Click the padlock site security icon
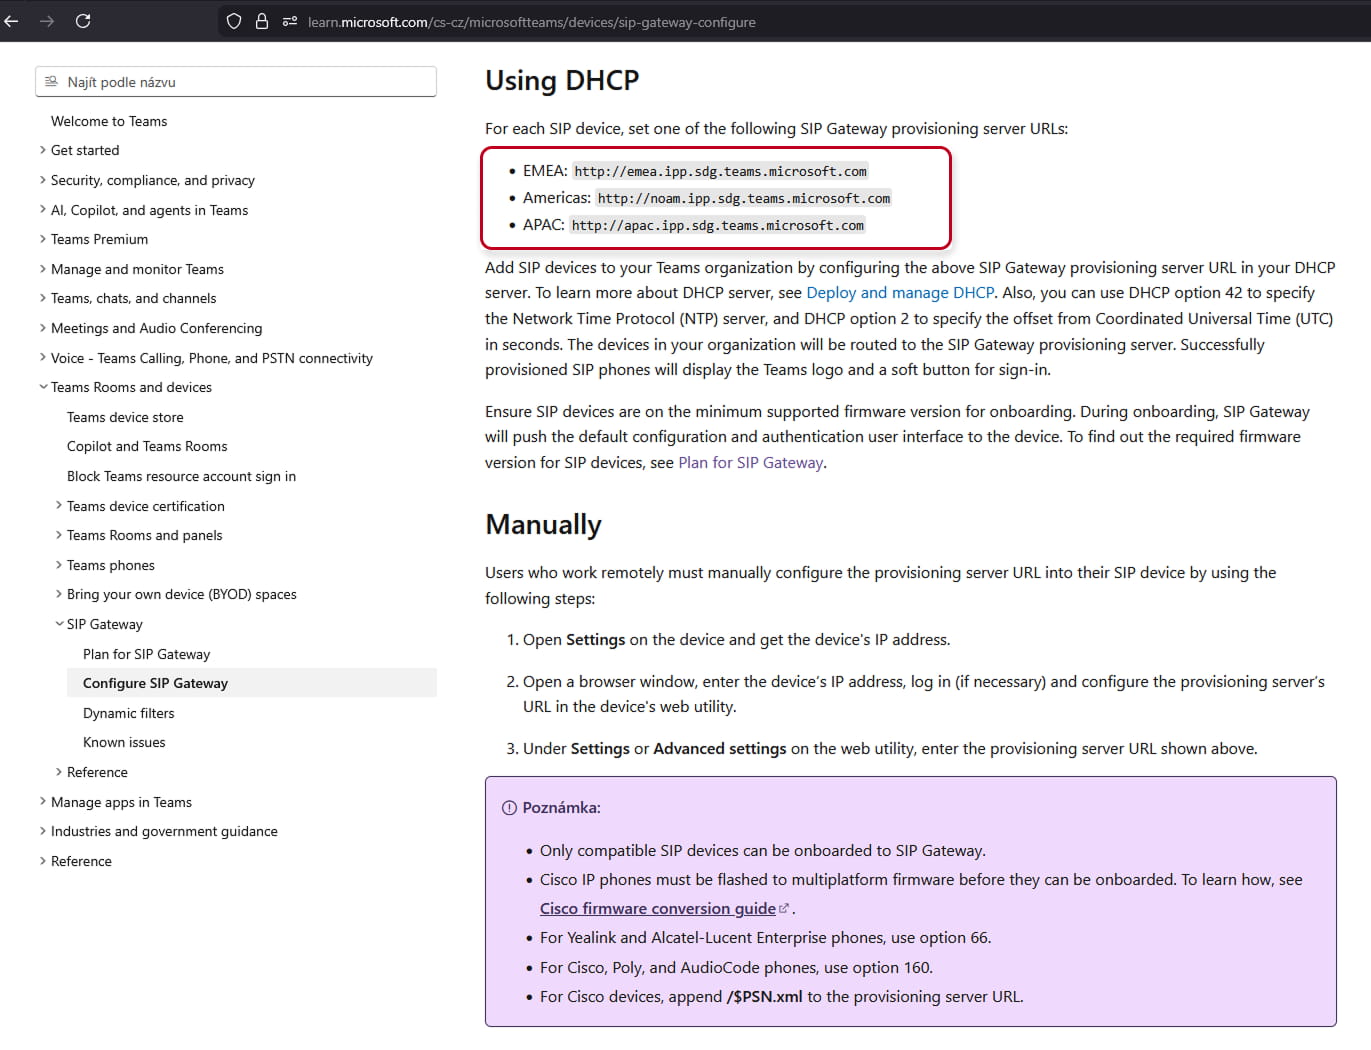Screen dimensions: 1371x1050 tap(262, 21)
